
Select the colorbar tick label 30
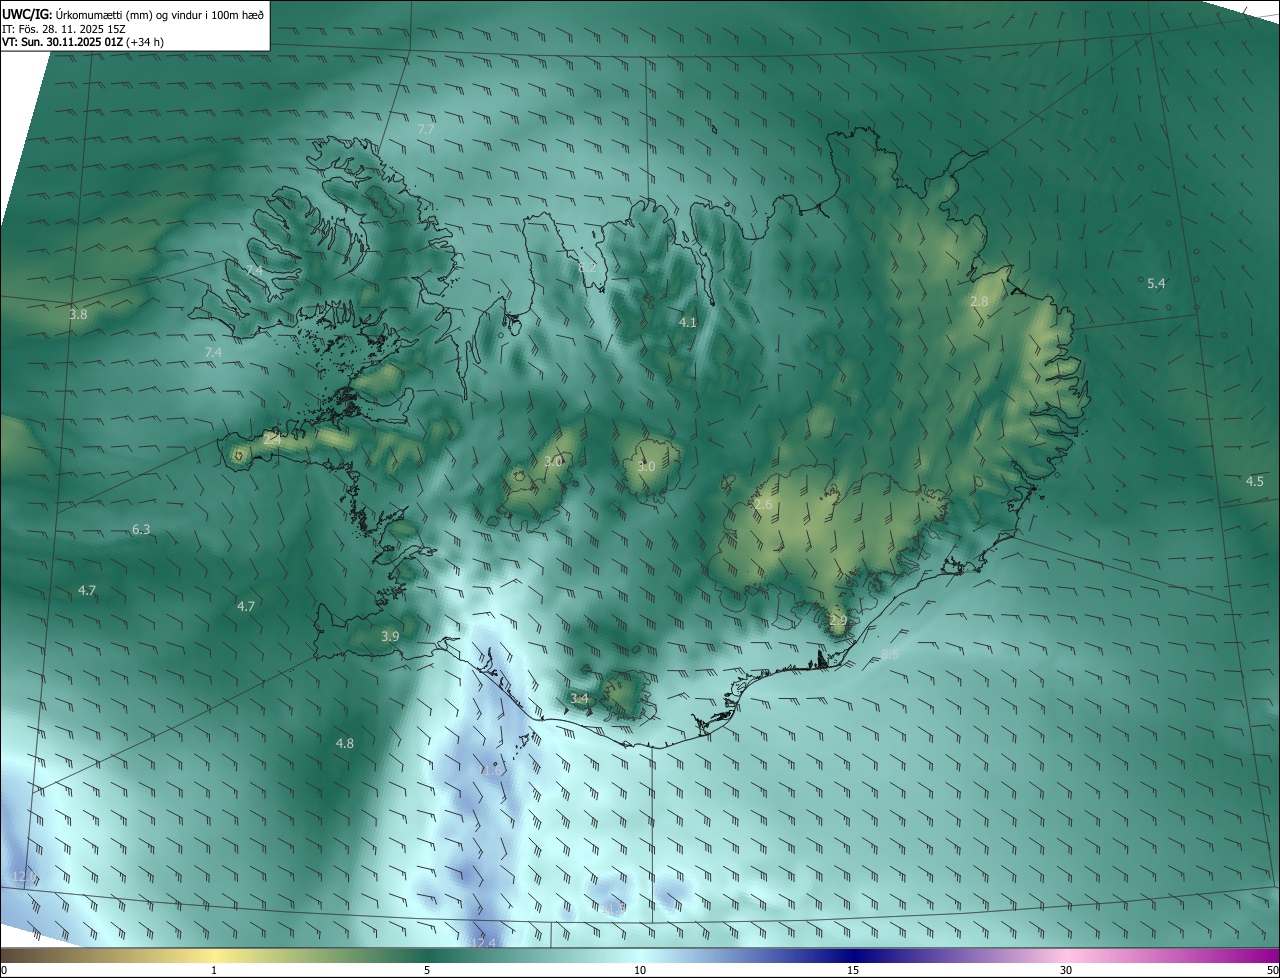click(x=1066, y=970)
